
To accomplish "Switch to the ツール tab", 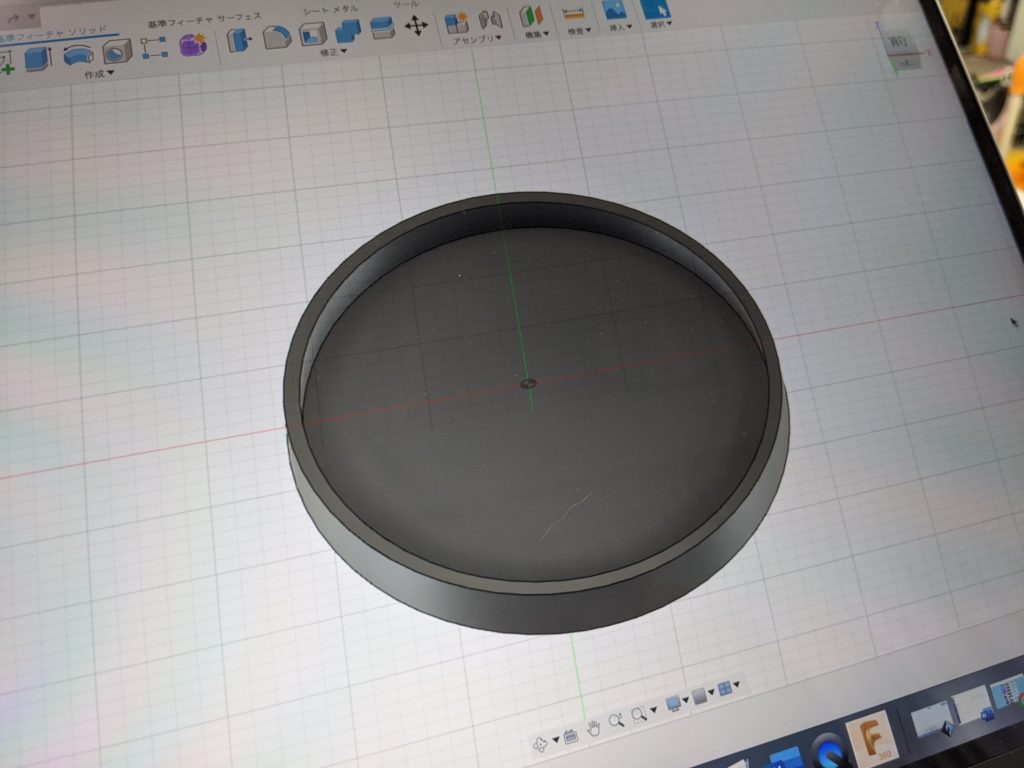I will [406, 4].
